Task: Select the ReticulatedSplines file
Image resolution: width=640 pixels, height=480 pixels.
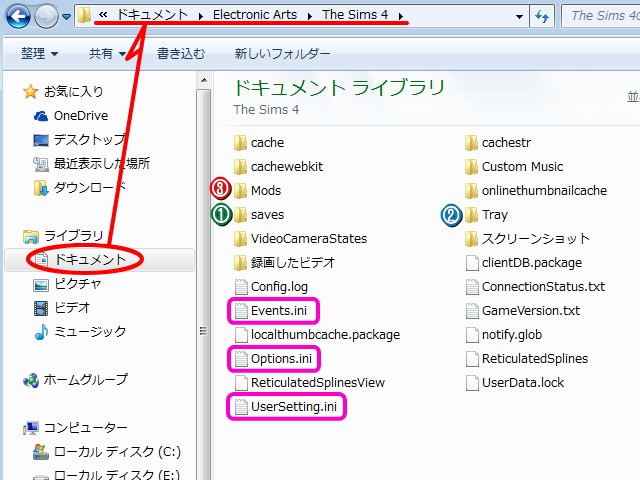Action: coord(527,359)
